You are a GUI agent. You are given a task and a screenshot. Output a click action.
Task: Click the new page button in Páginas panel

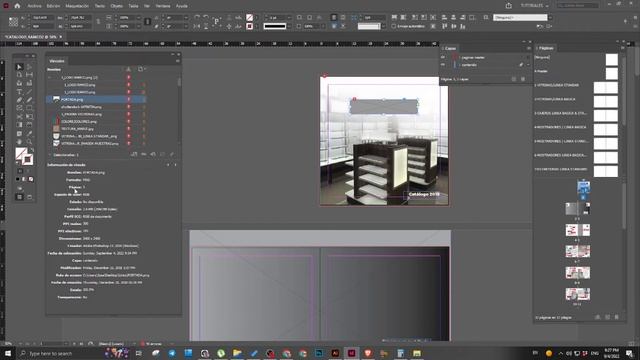(607, 317)
